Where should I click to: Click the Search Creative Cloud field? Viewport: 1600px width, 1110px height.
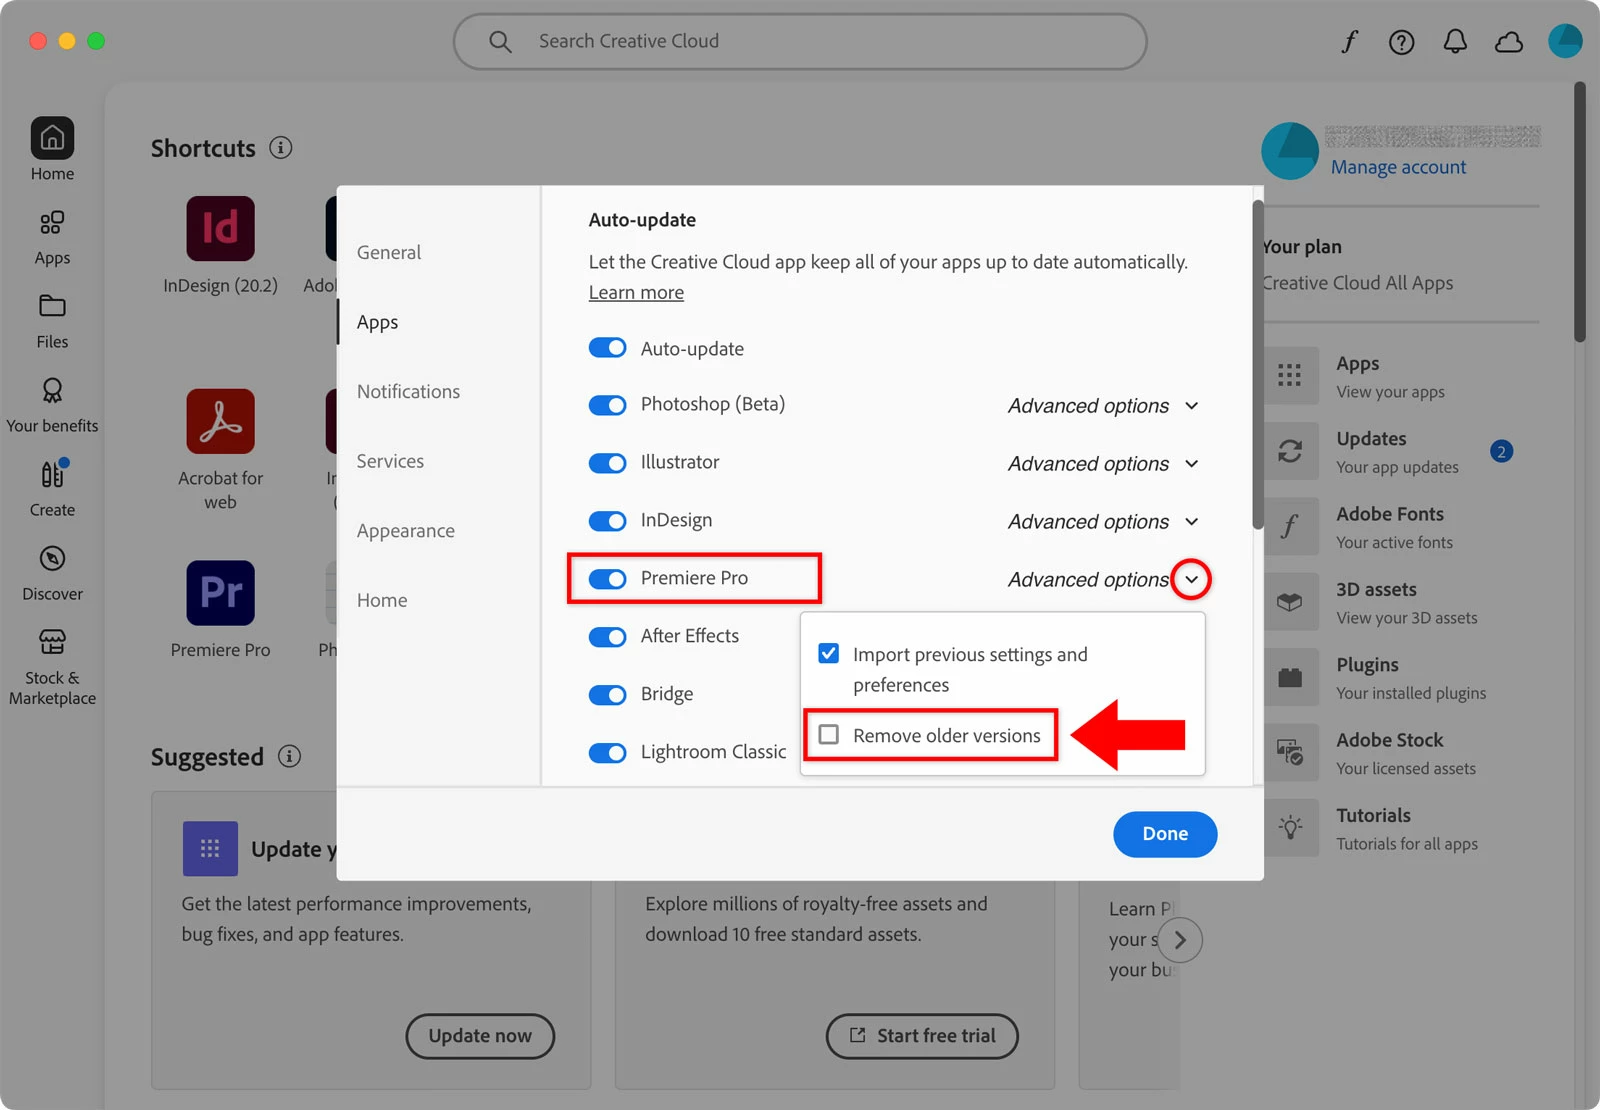click(x=800, y=41)
